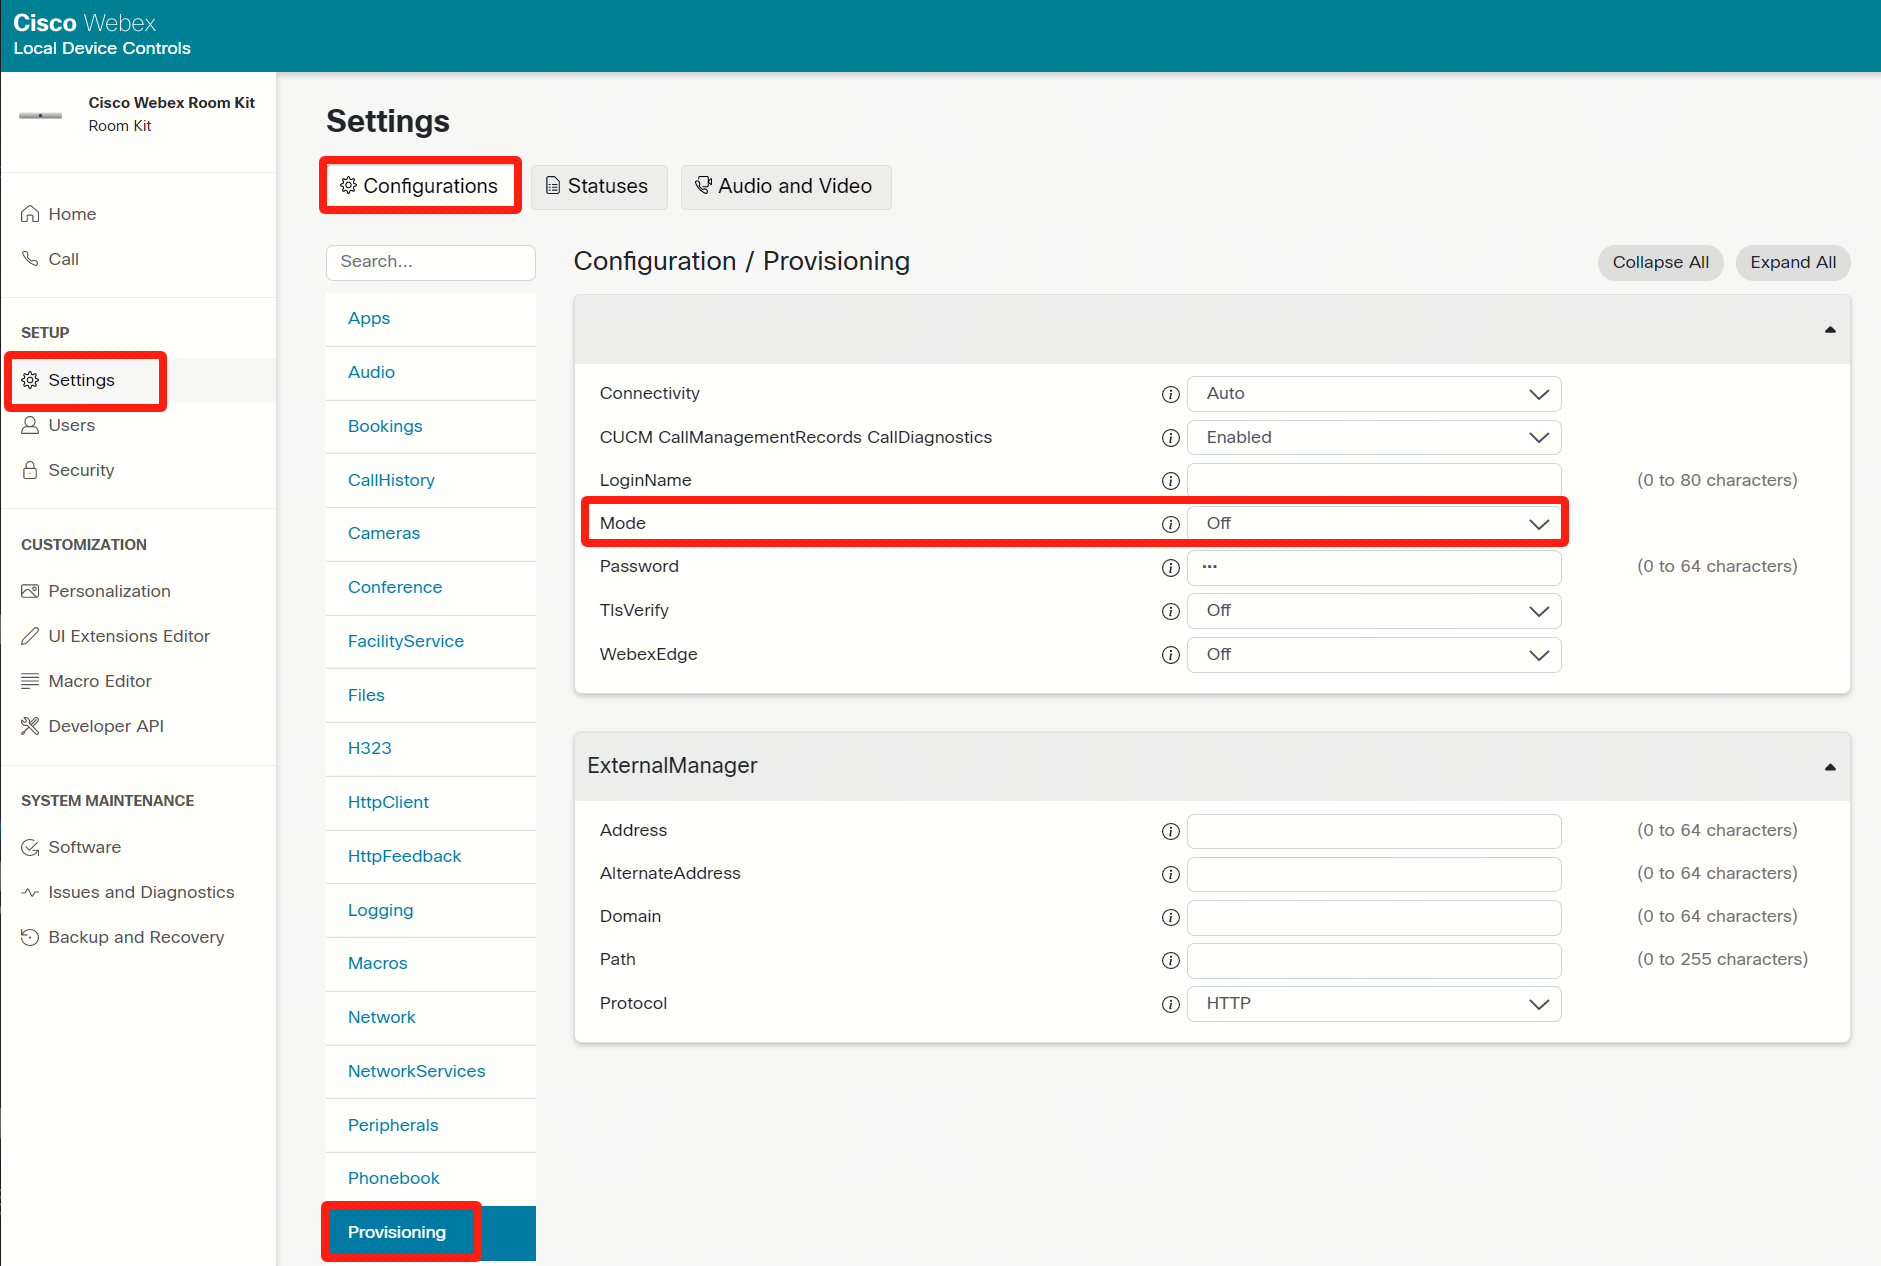Image resolution: width=1881 pixels, height=1266 pixels.
Task: Click the Issues and Diagnostics pulse icon
Action: [x=30, y=892]
